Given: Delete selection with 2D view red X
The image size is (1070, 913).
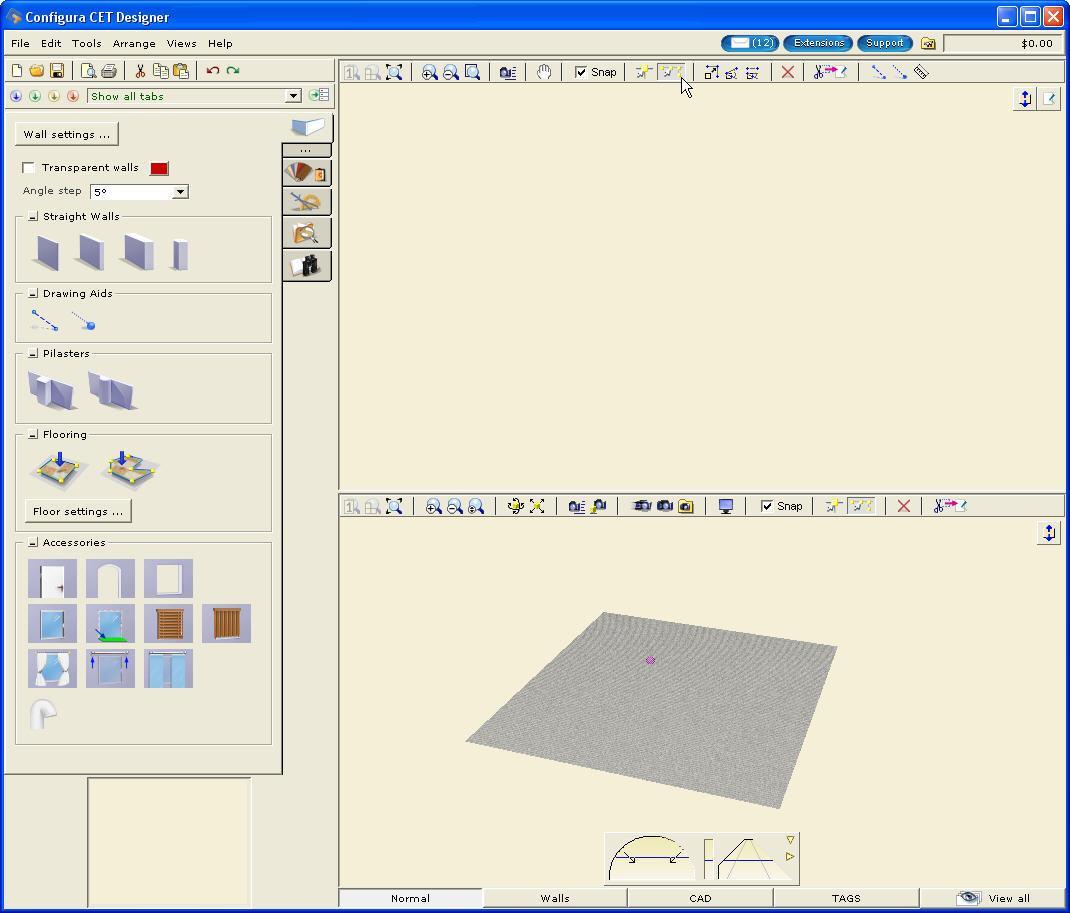Looking at the screenshot, I should click(787, 72).
